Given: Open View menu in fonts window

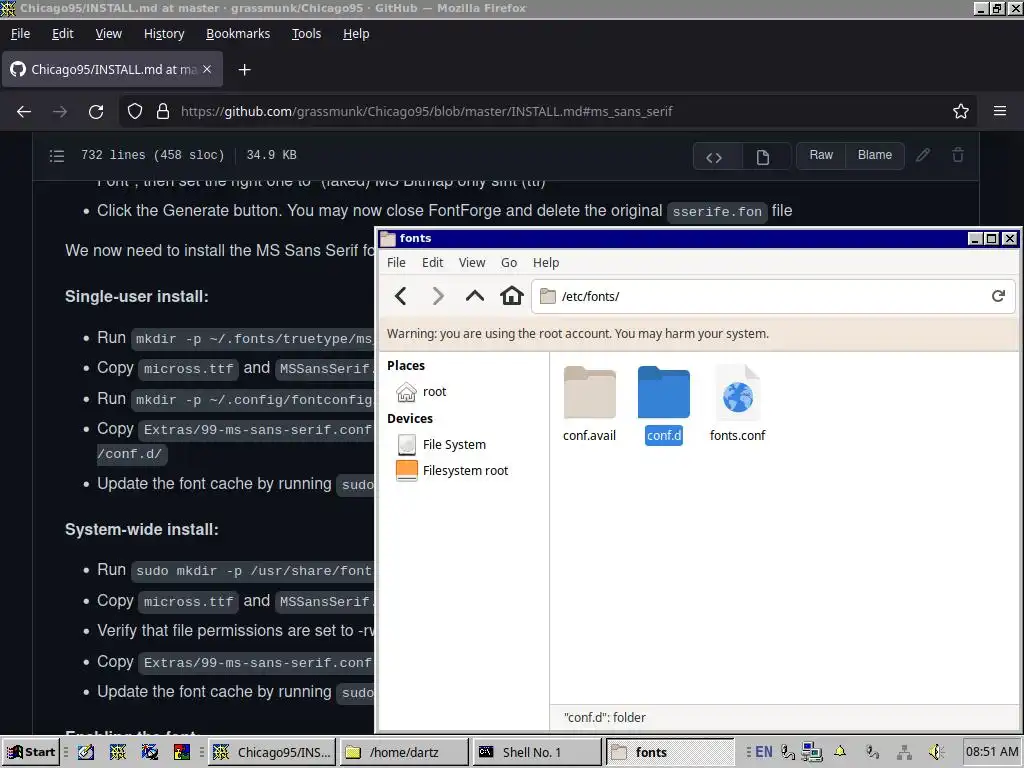Looking at the screenshot, I should (x=472, y=263).
